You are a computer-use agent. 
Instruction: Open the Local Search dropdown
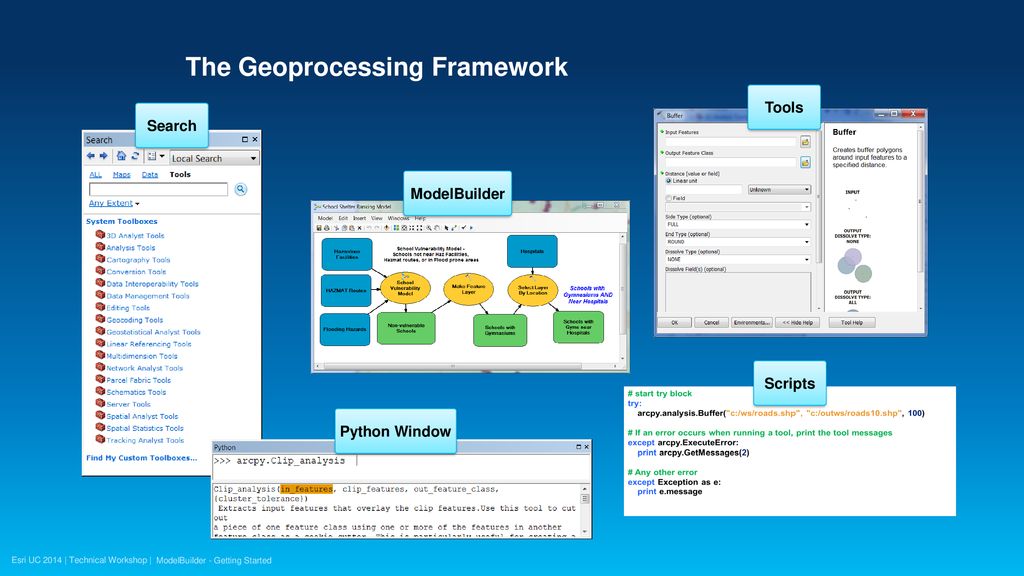click(x=214, y=158)
